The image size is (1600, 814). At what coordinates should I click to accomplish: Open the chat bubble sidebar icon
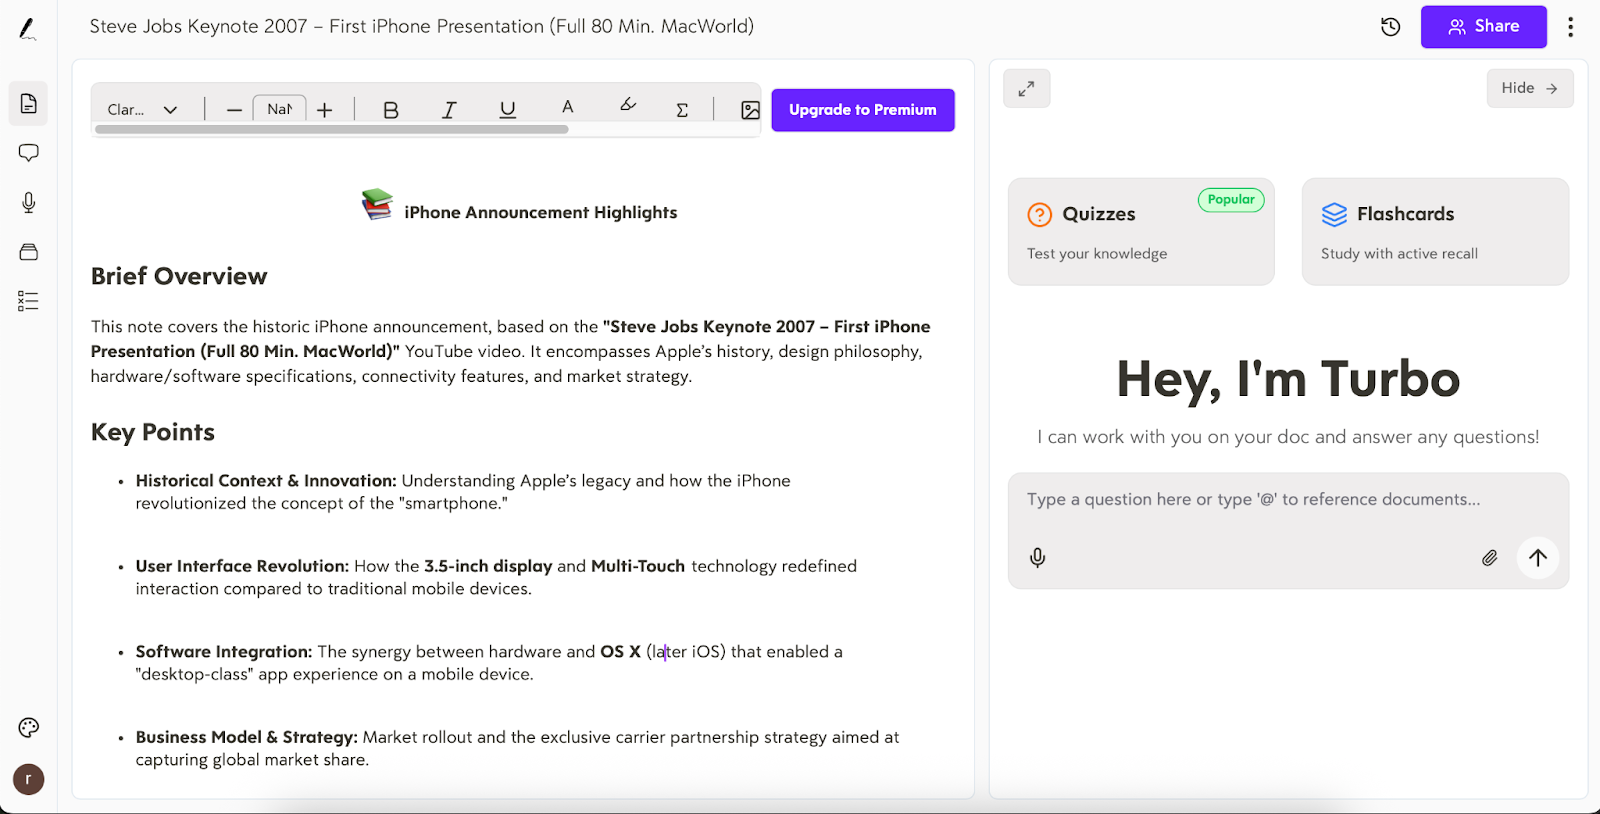[x=28, y=153]
